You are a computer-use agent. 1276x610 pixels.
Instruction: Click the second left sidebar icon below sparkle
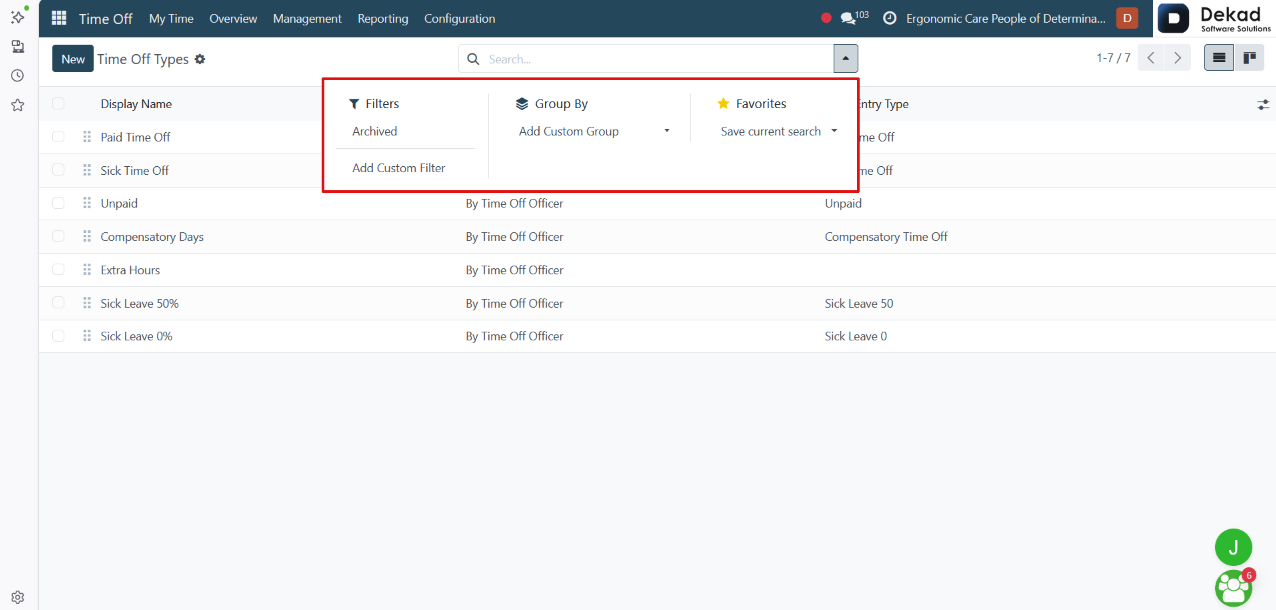(x=18, y=46)
